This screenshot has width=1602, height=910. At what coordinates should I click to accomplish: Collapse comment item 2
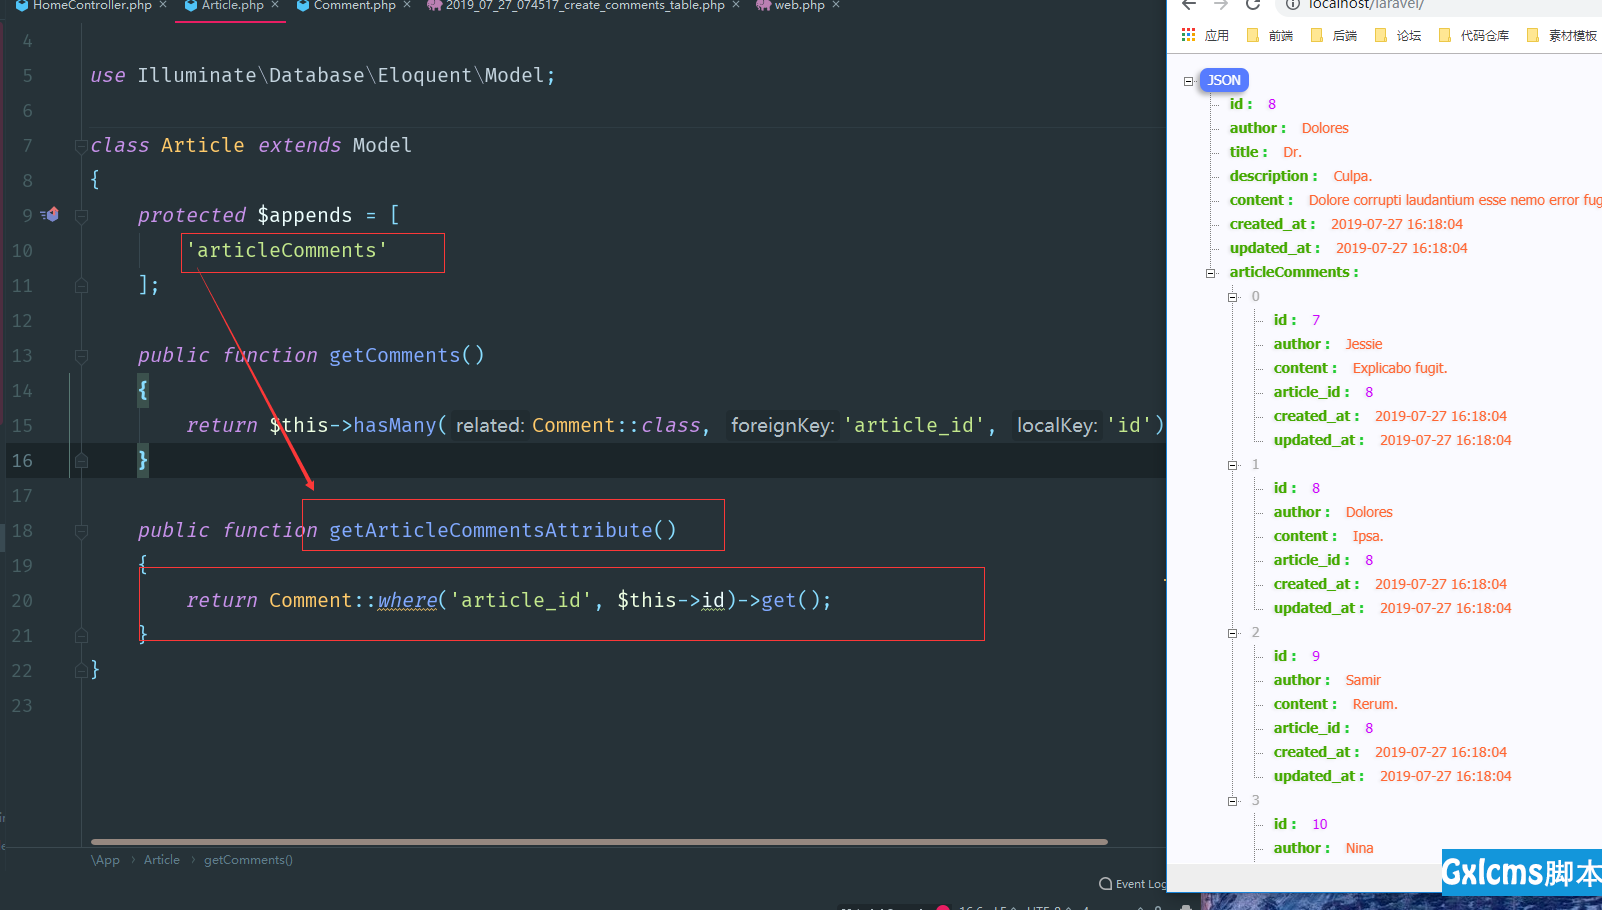point(1232,633)
